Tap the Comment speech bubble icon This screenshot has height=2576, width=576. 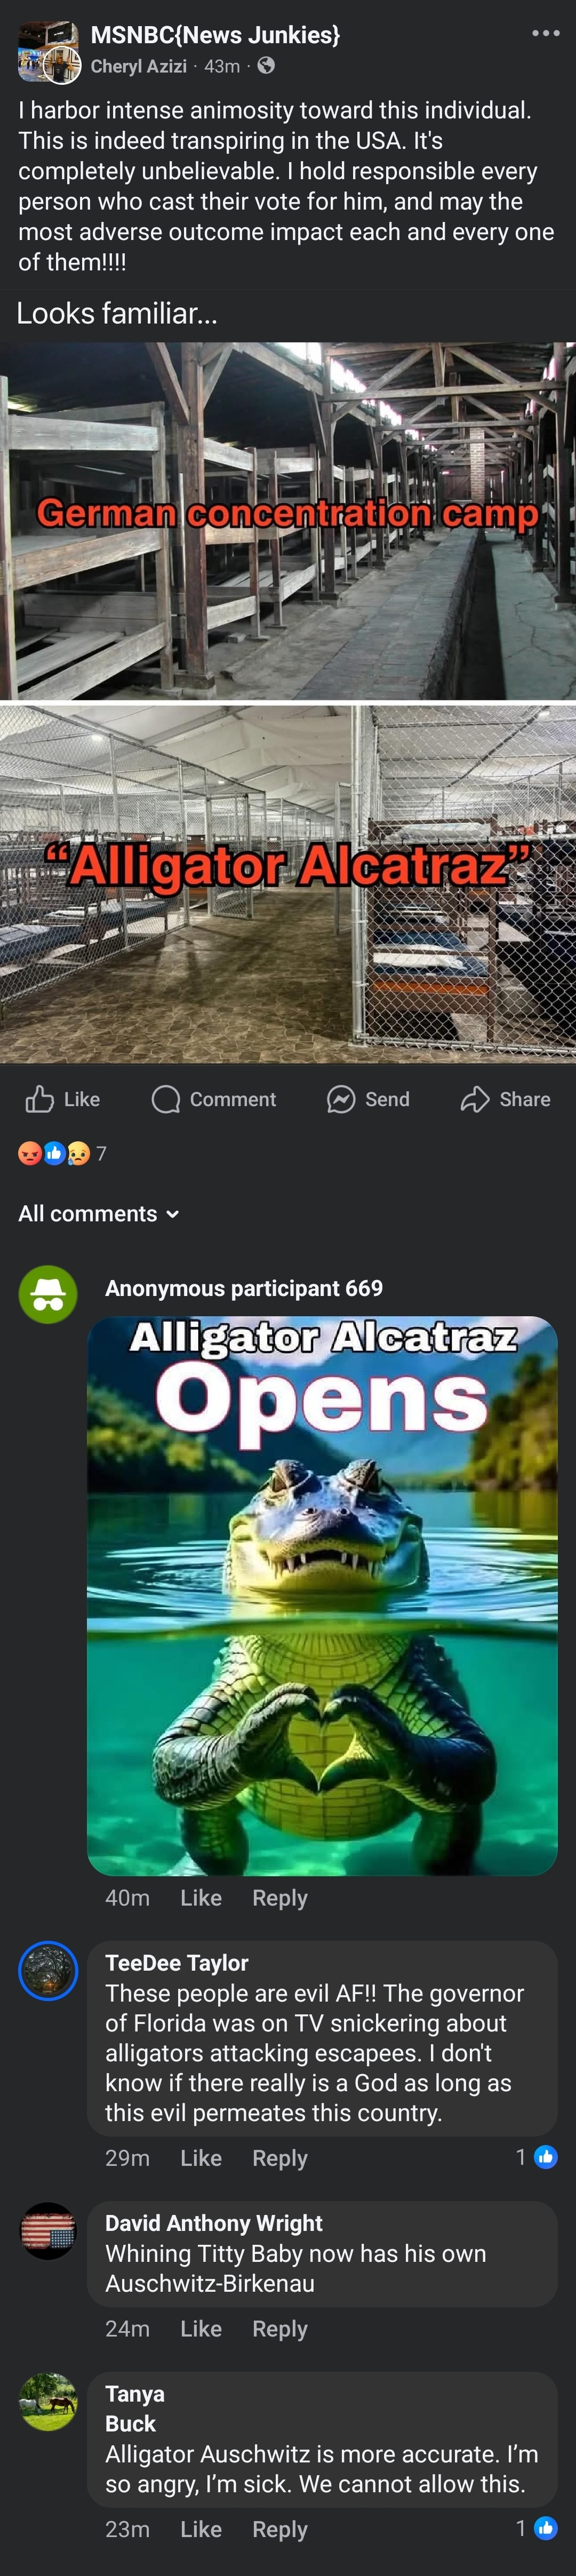(x=165, y=1099)
